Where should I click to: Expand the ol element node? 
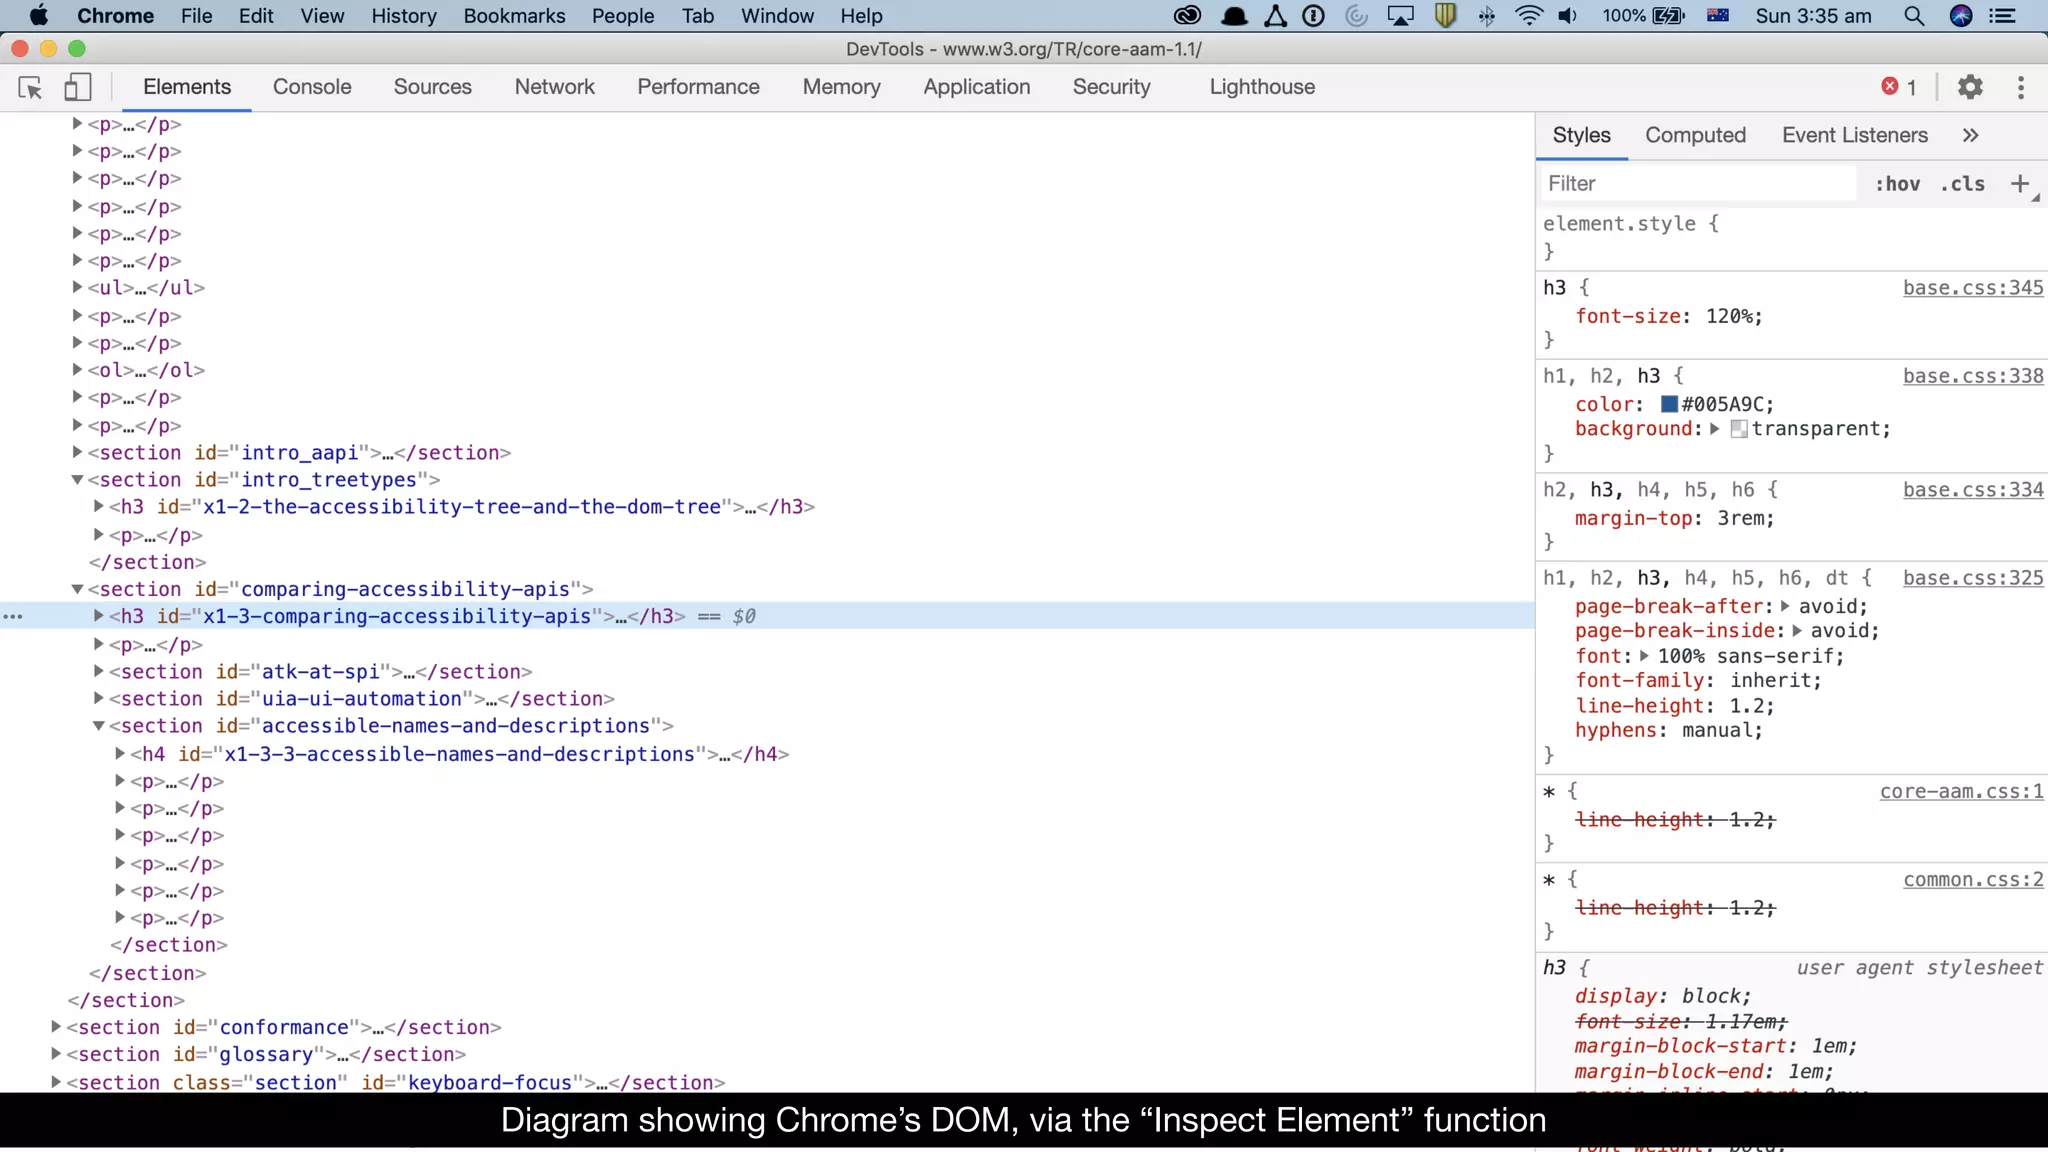point(77,370)
